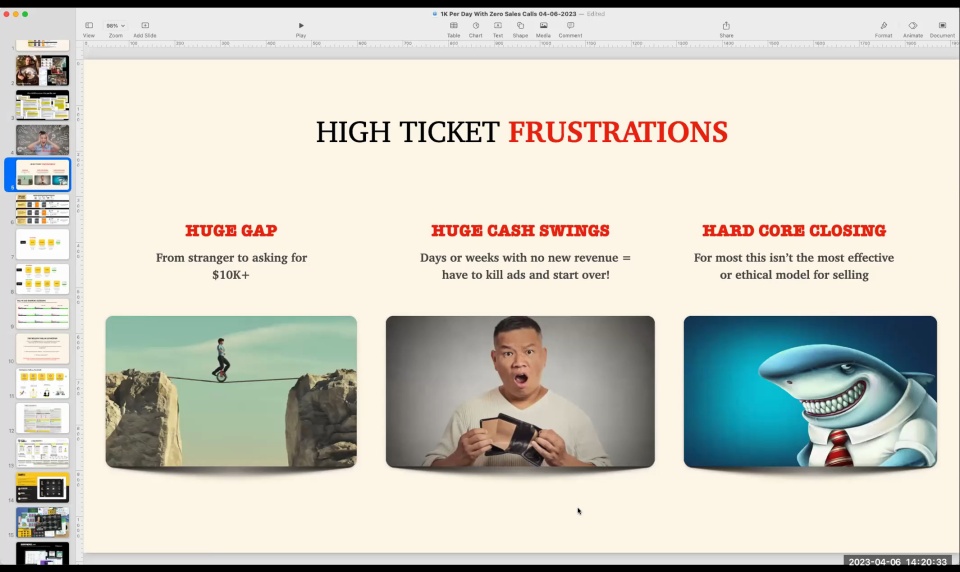Select slide 5 thumbnail in navigator
Image resolution: width=960 pixels, height=572 pixels.
[x=42, y=175]
